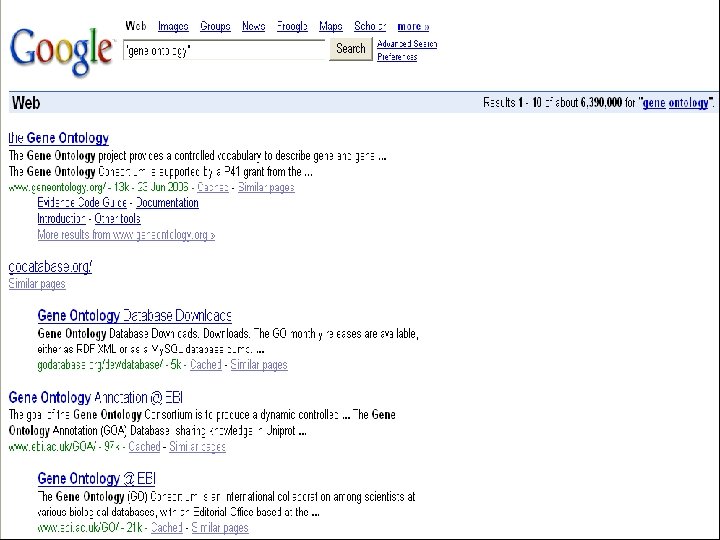
Task: Click the Search button
Action: pos(351,49)
